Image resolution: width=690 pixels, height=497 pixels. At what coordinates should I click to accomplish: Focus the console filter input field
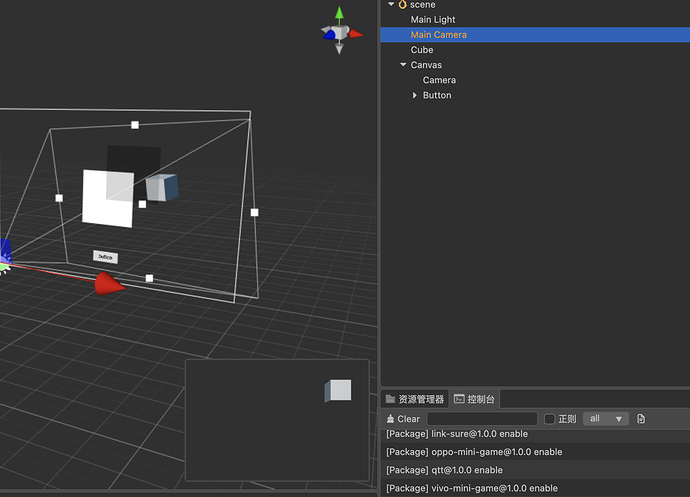coord(482,419)
